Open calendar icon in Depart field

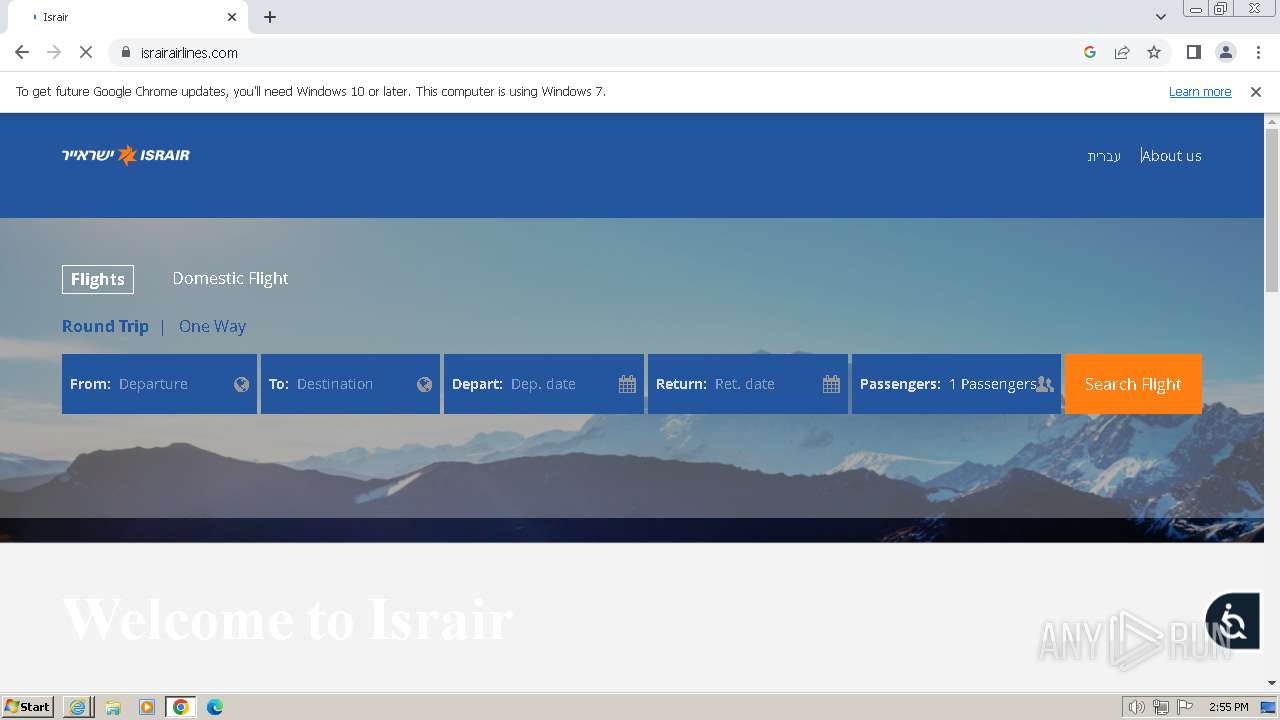pos(627,384)
